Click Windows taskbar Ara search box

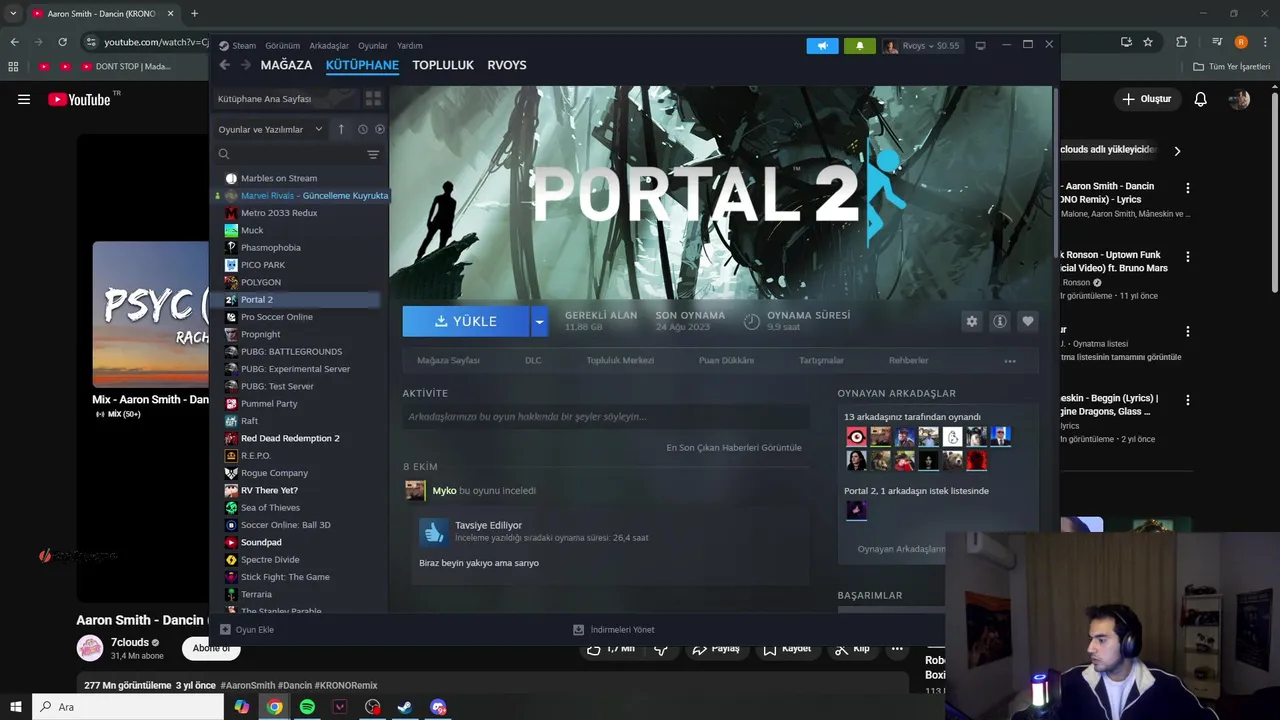128,707
